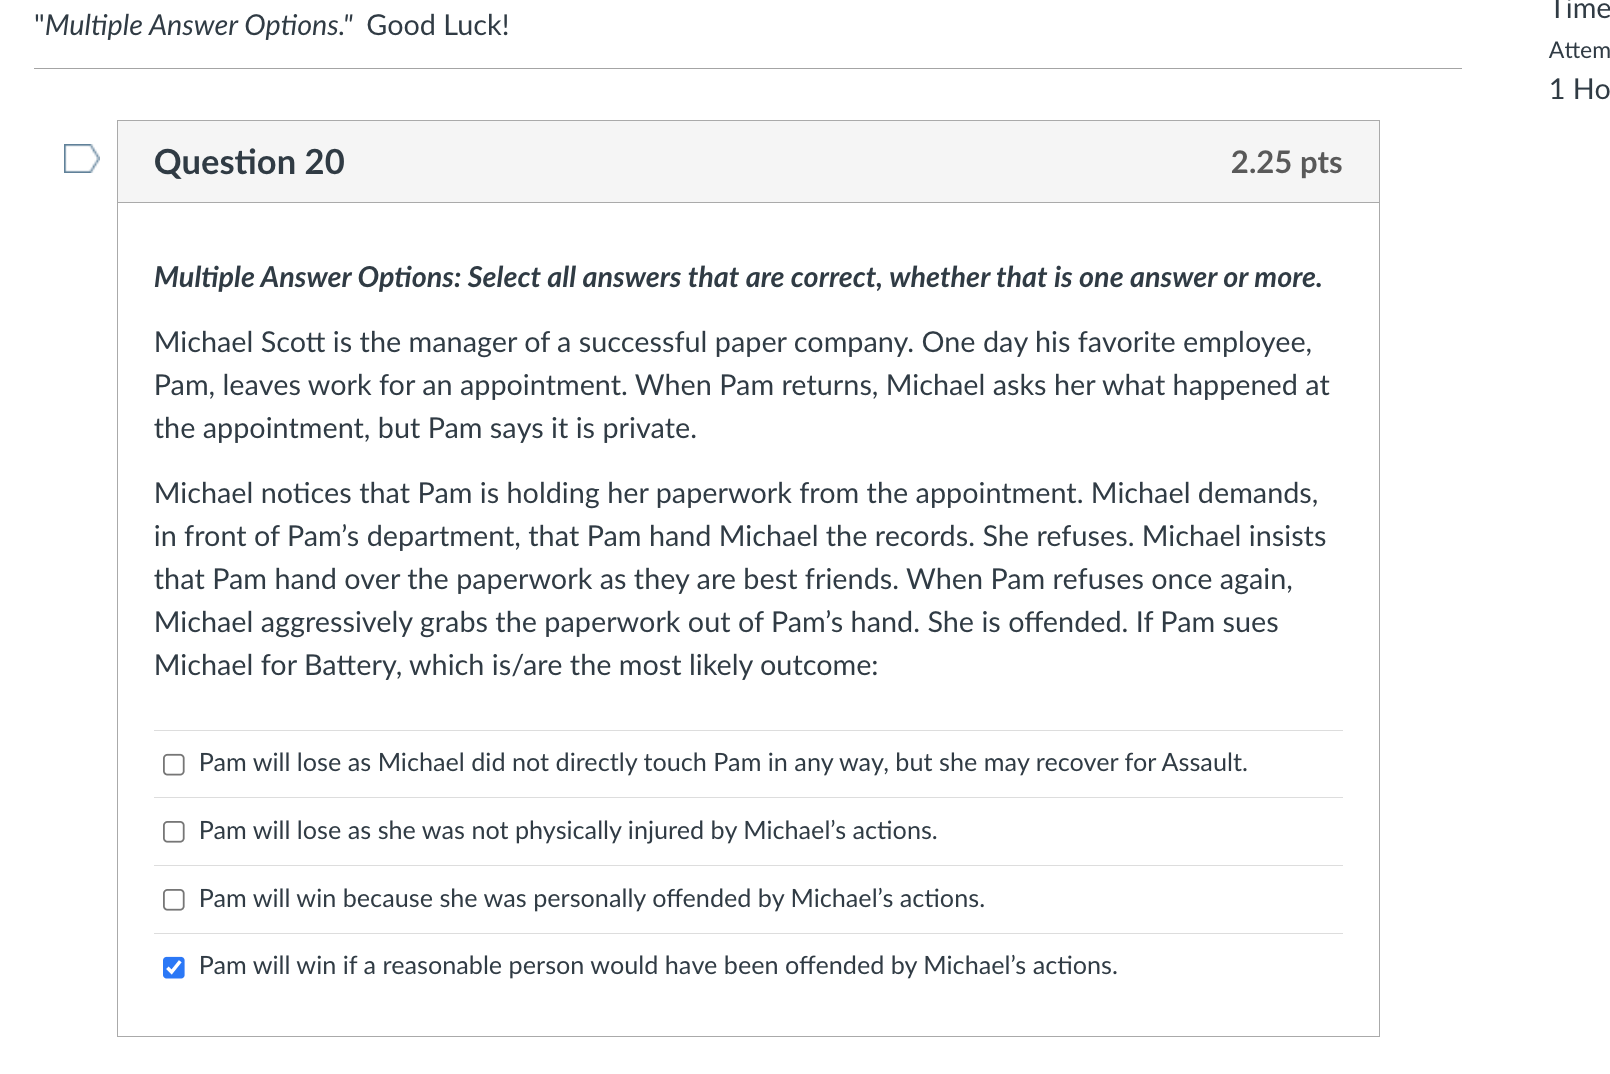Click the partially visible 'Time' label in sidebar
The height and width of the screenshot is (1074, 1610).
(x=1580, y=10)
